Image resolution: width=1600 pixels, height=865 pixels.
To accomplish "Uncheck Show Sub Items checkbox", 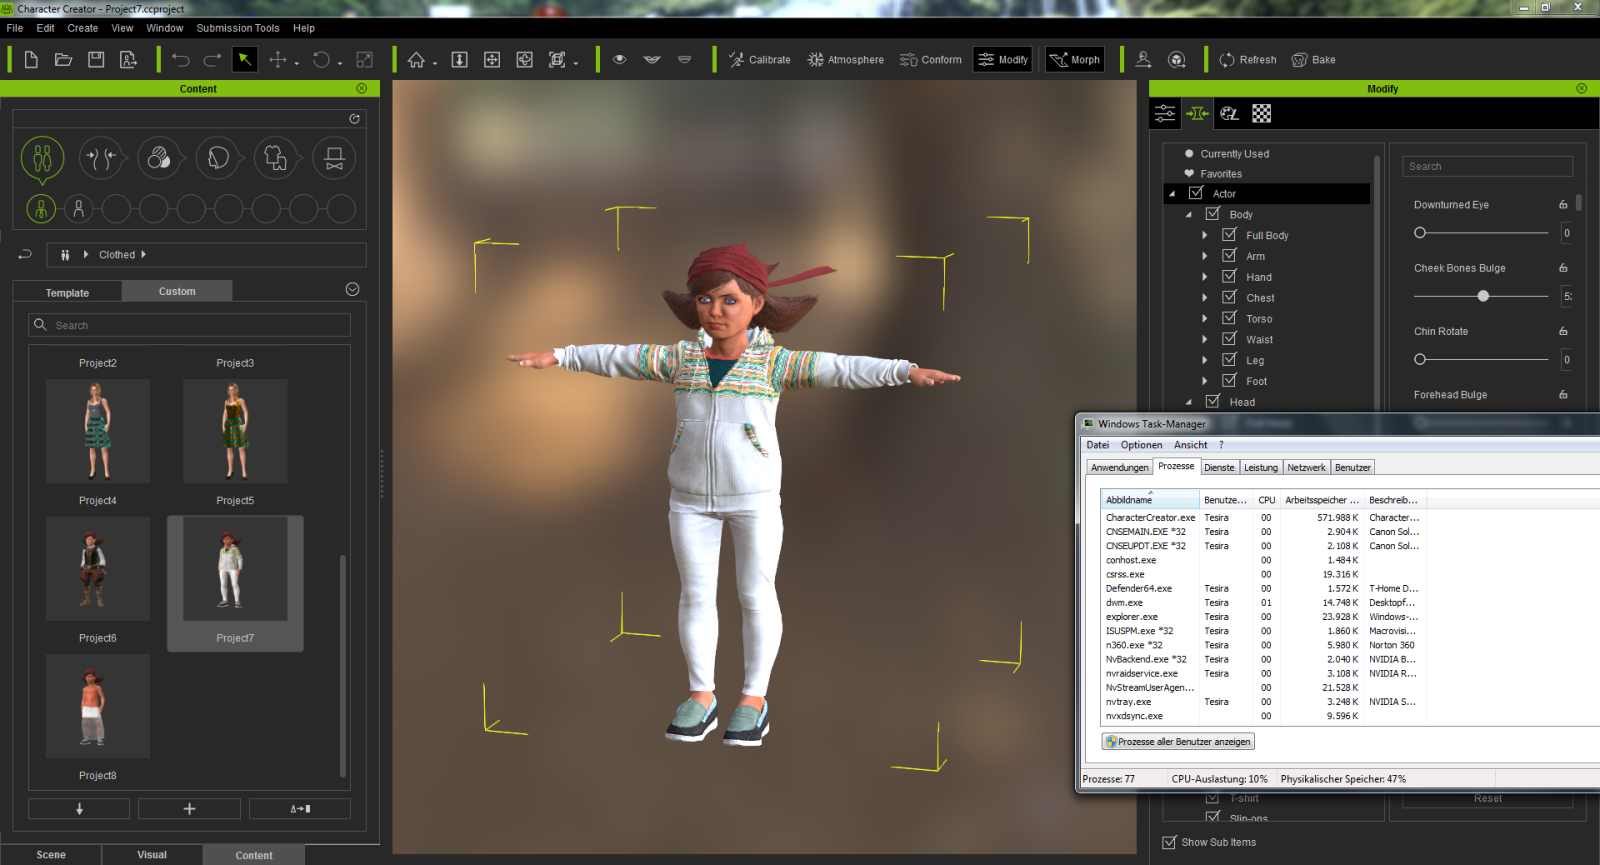I will point(1169,842).
